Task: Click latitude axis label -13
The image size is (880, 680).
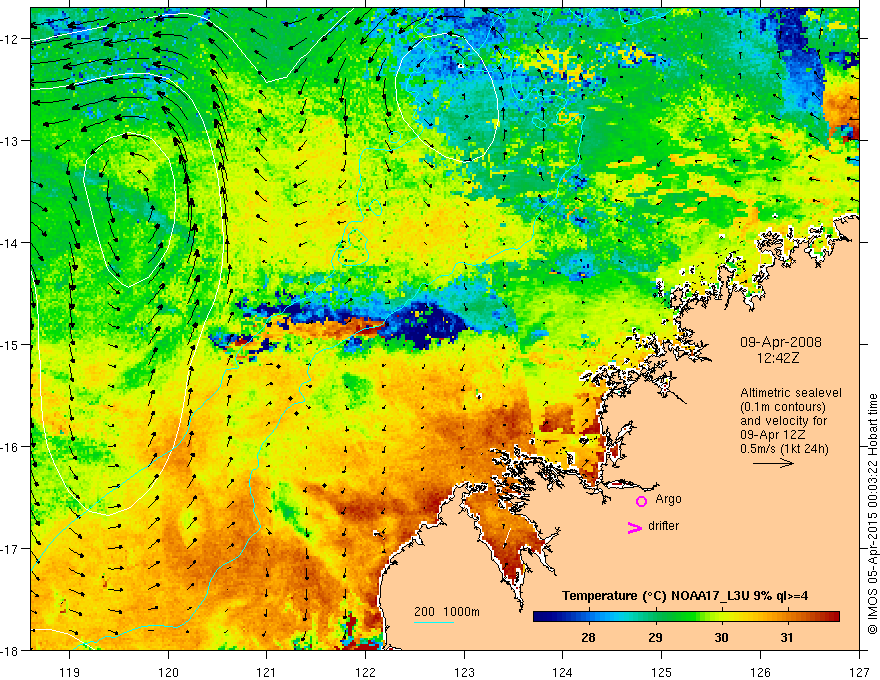Action: click(10, 141)
